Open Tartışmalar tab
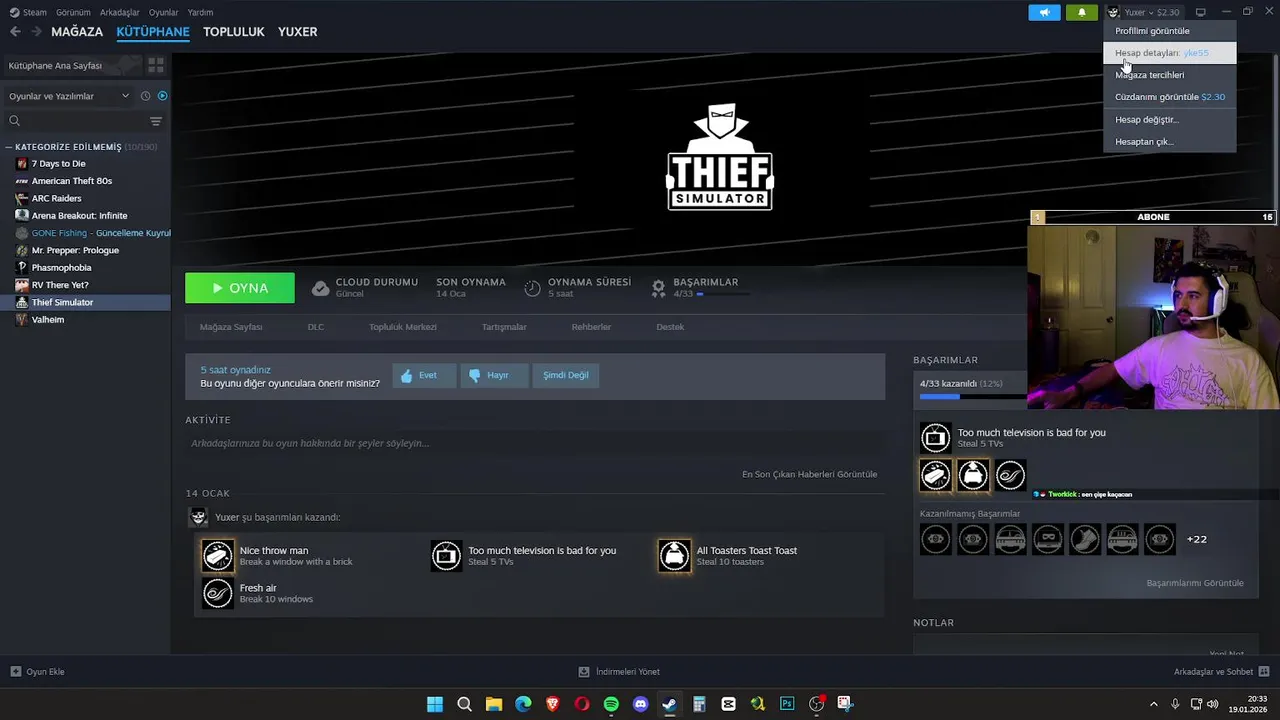 pos(504,327)
